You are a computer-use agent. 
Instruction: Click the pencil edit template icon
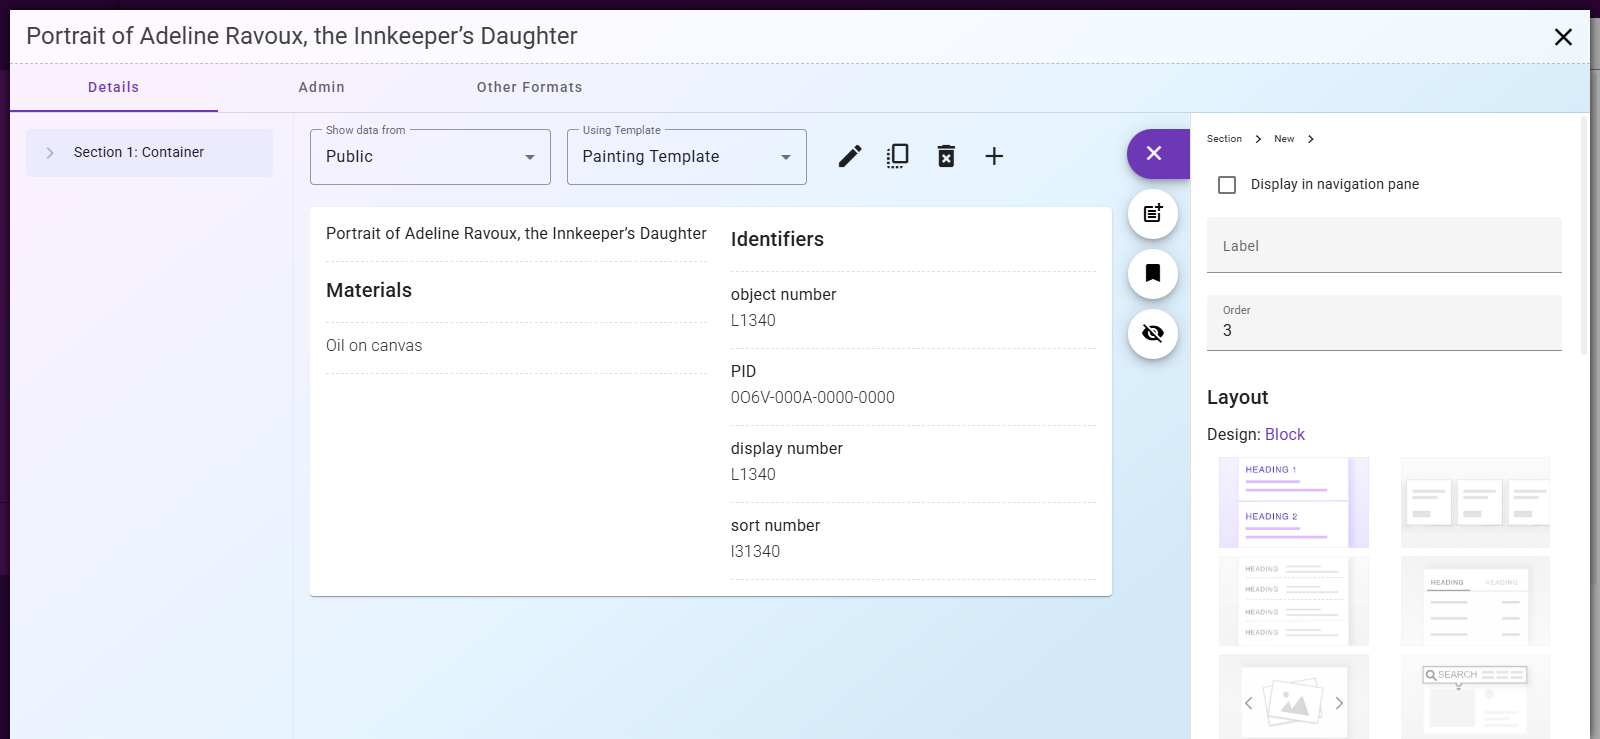[849, 156]
